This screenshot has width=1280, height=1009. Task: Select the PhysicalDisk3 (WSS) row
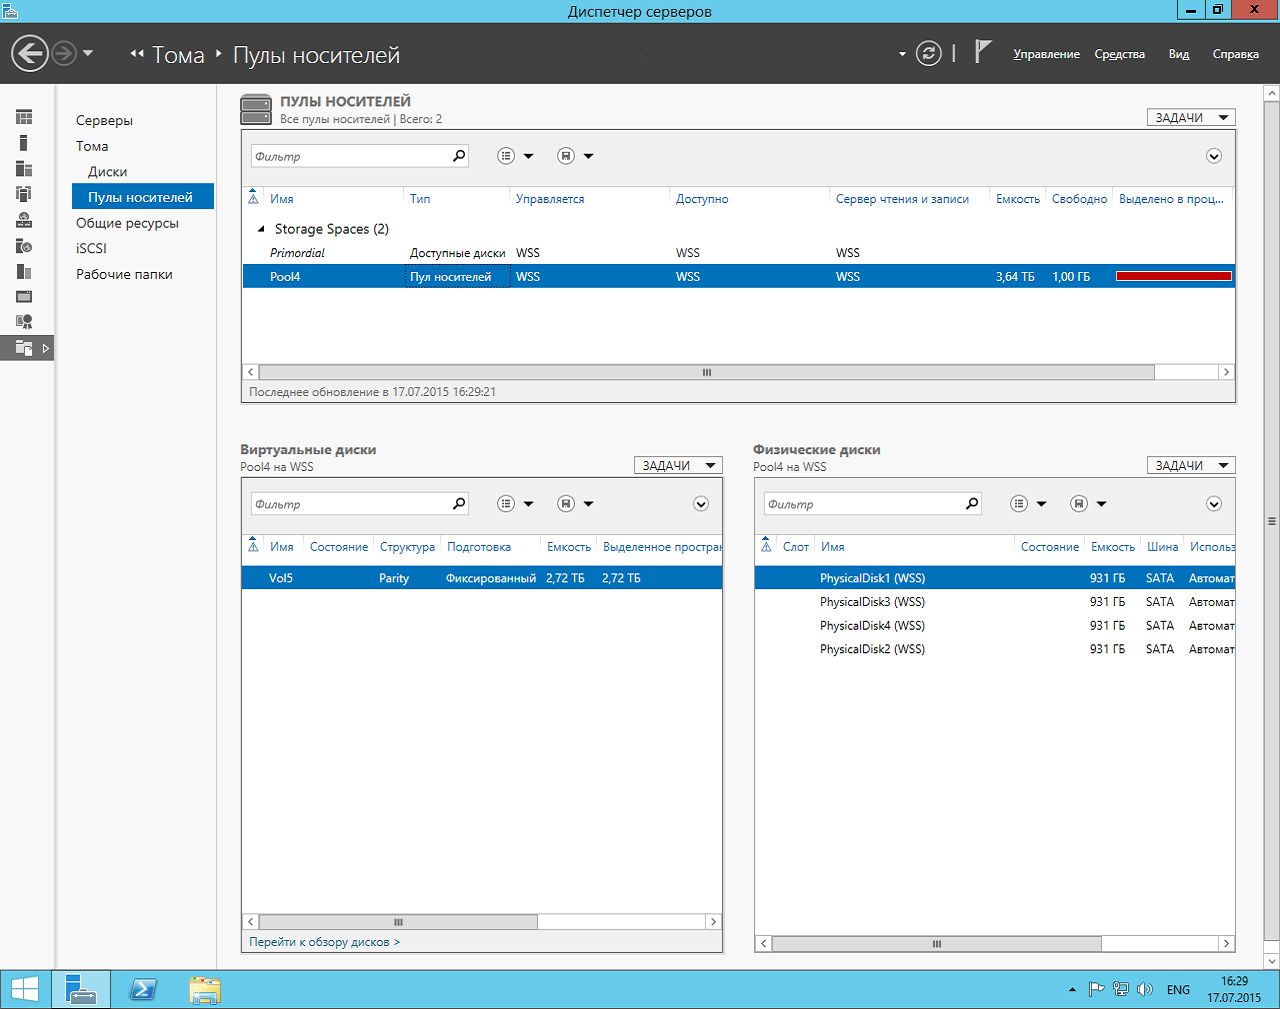coord(872,602)
